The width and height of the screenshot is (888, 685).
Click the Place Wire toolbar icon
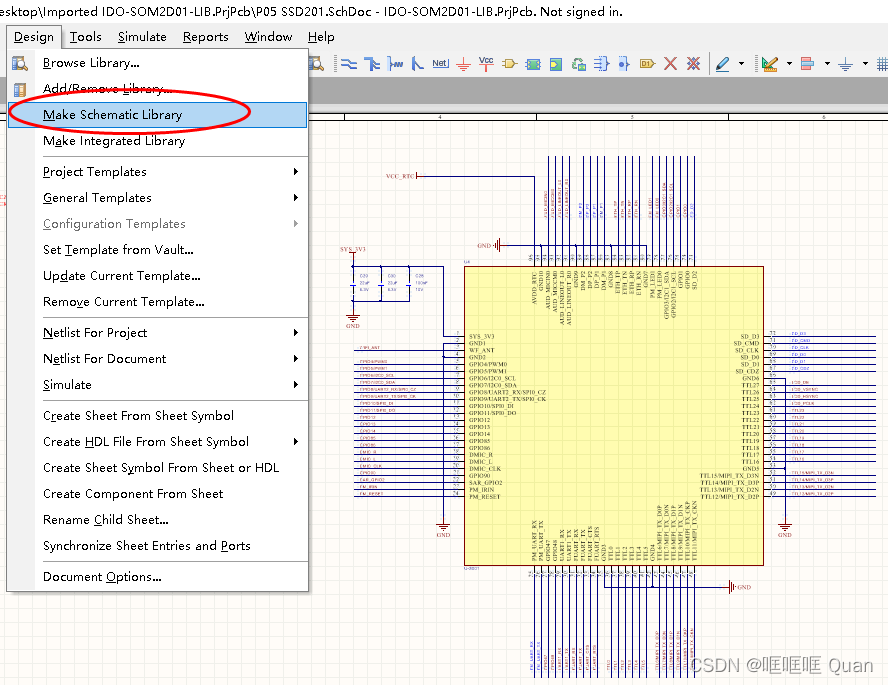pos(348,64)
